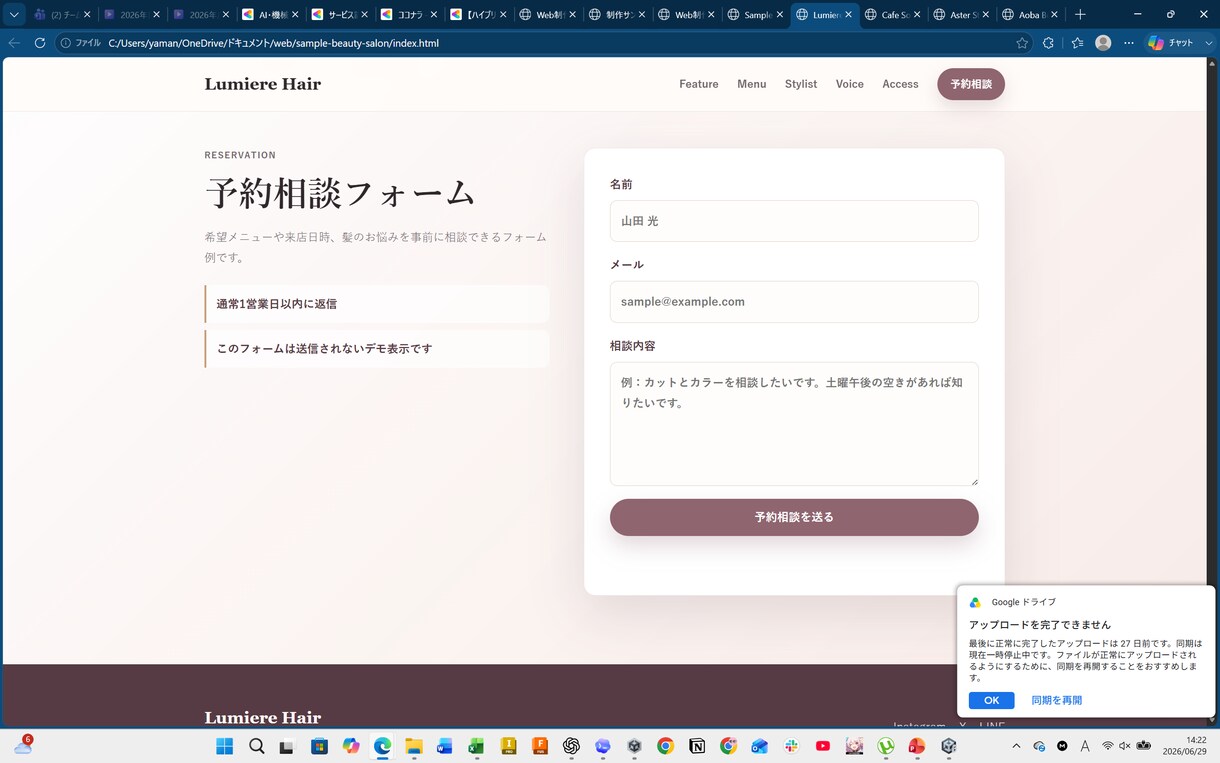Click the このフォームは送信されないデモ表示です note

[377, 349]
